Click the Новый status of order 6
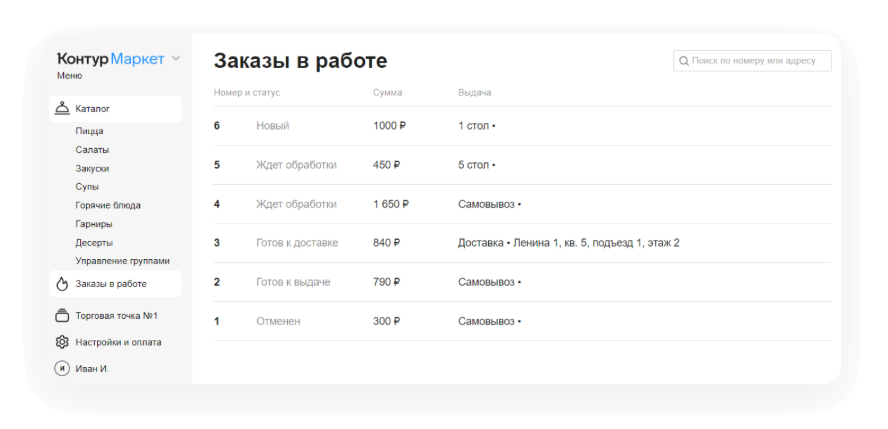The image size is (888, 429). (x=272, y=126)
